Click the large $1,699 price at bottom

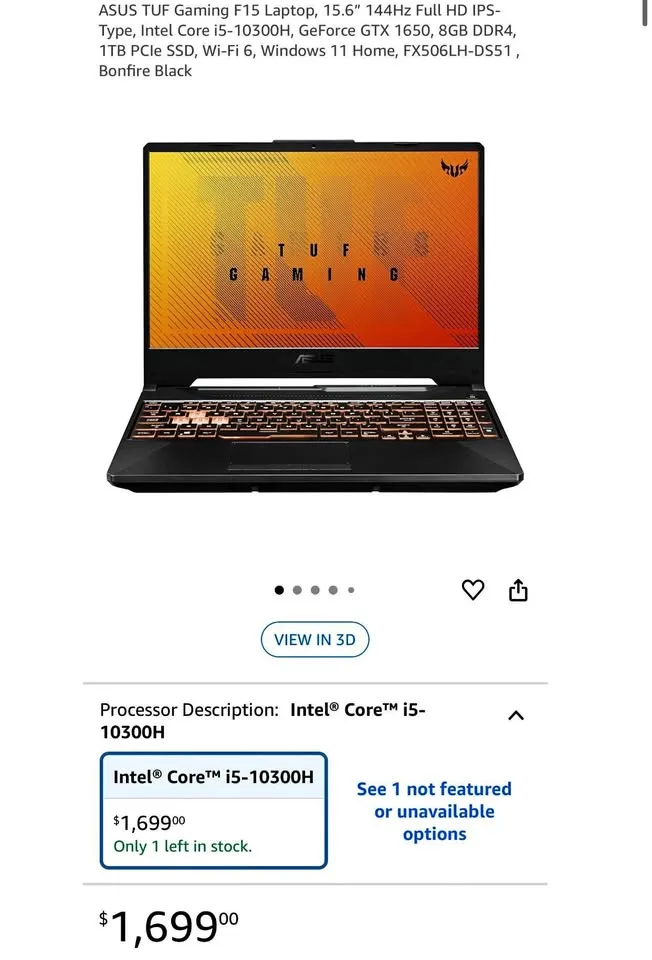pyautogui.click(x=169, y=926)
